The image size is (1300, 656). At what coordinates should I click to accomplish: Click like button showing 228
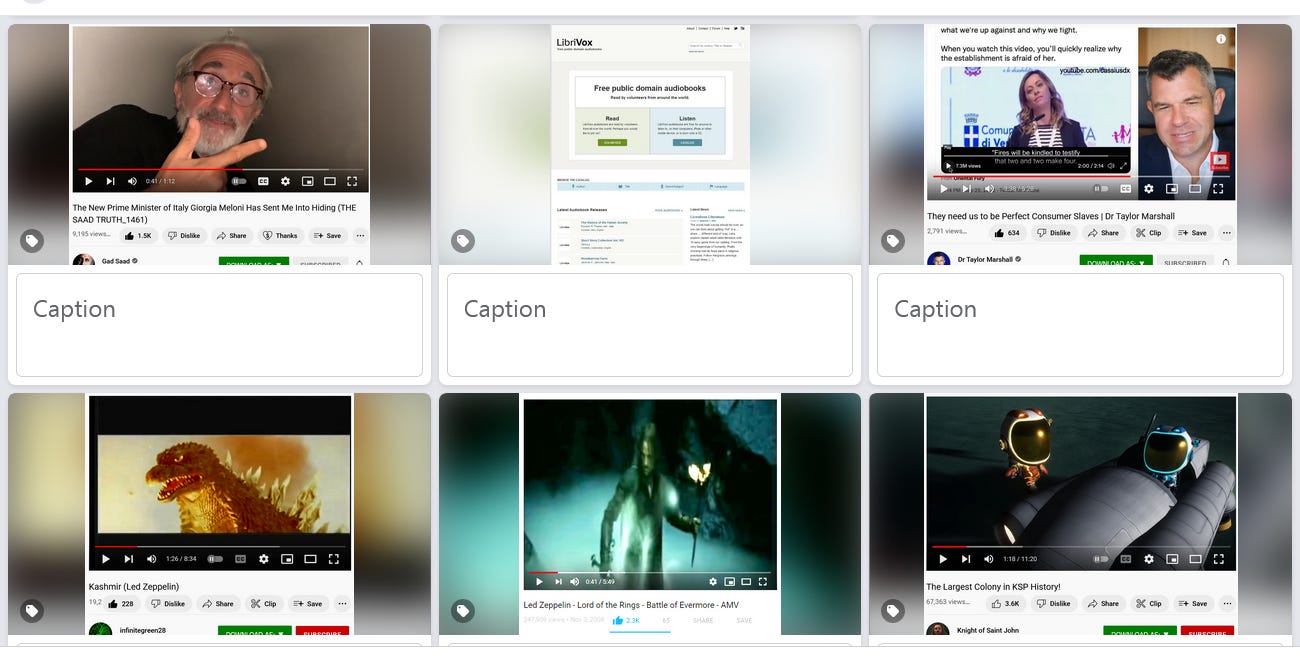coord(123,604)
